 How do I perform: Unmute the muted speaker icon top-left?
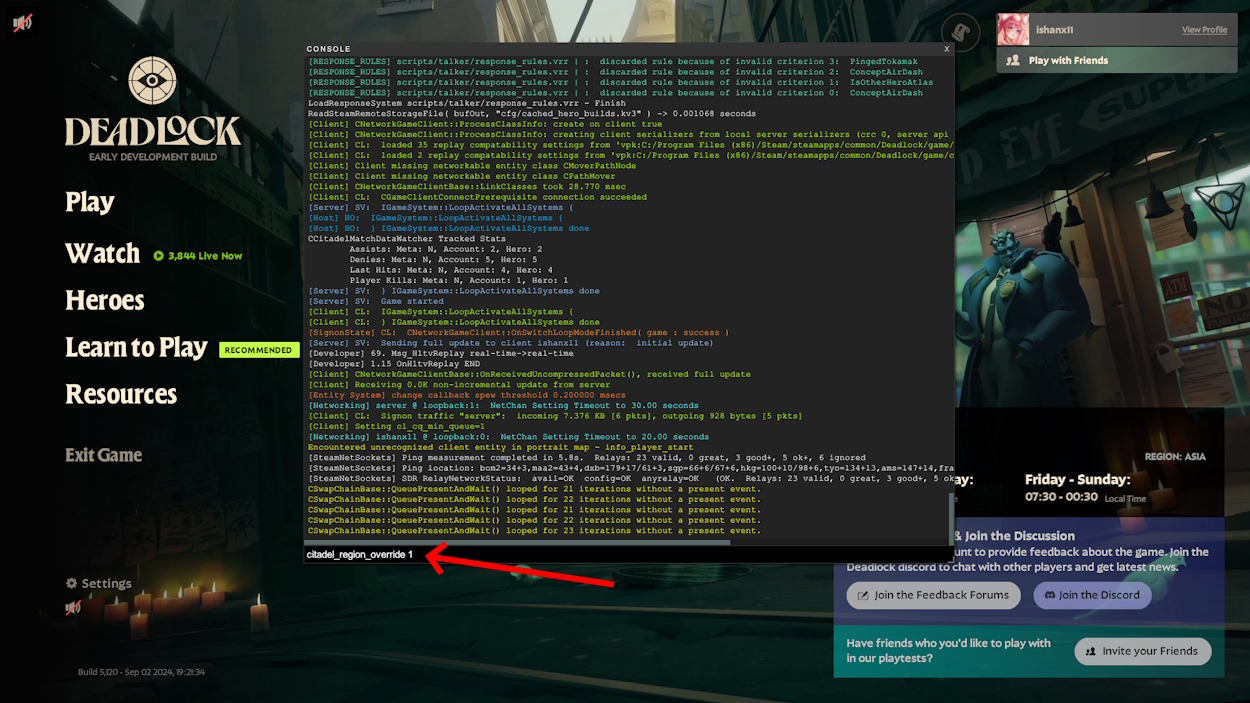pos(23,22)
